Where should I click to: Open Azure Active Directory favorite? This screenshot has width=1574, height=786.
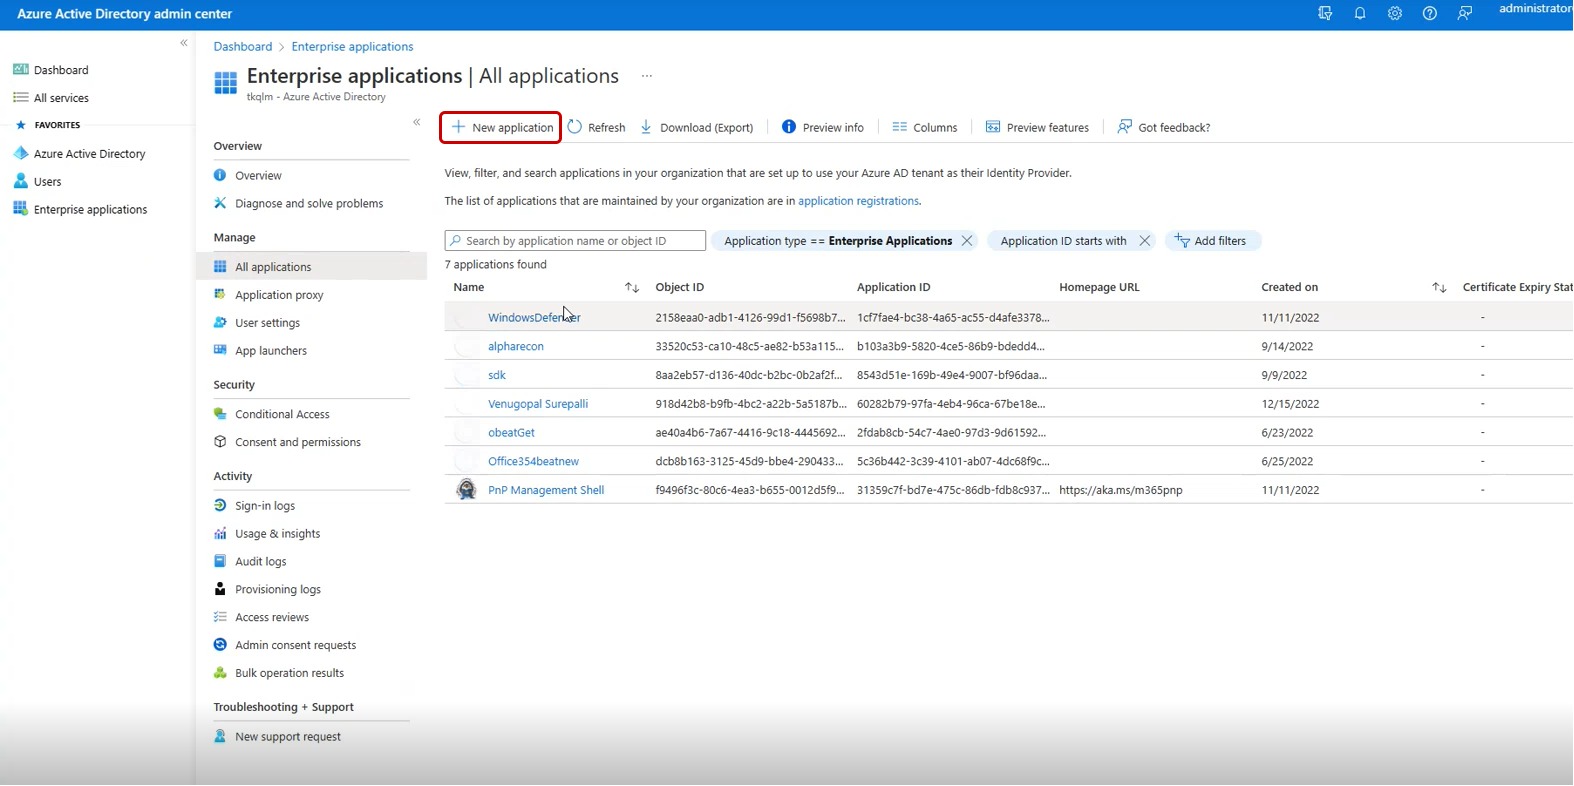pyautogui.click(x=89, y=154)
